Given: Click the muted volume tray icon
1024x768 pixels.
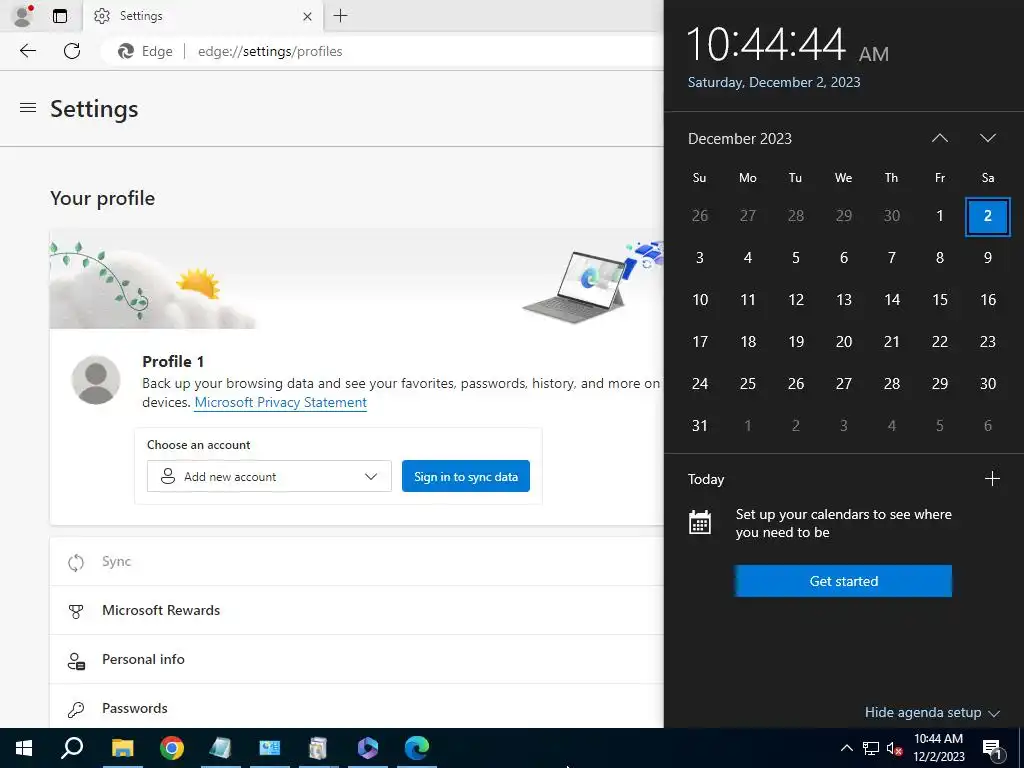Looking at the screenshot, I should click(x=895, y=748).
